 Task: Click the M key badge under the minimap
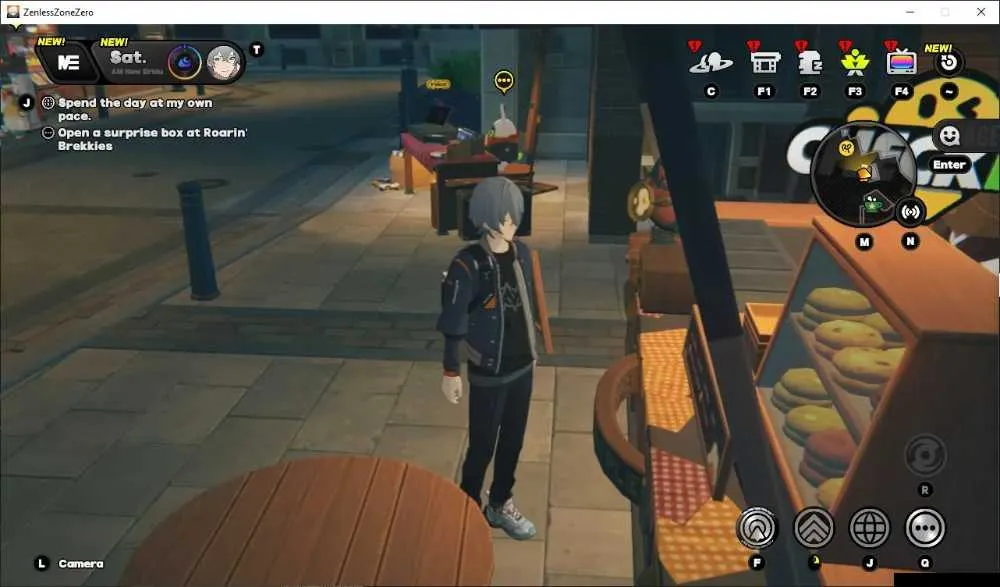[864, 242]
